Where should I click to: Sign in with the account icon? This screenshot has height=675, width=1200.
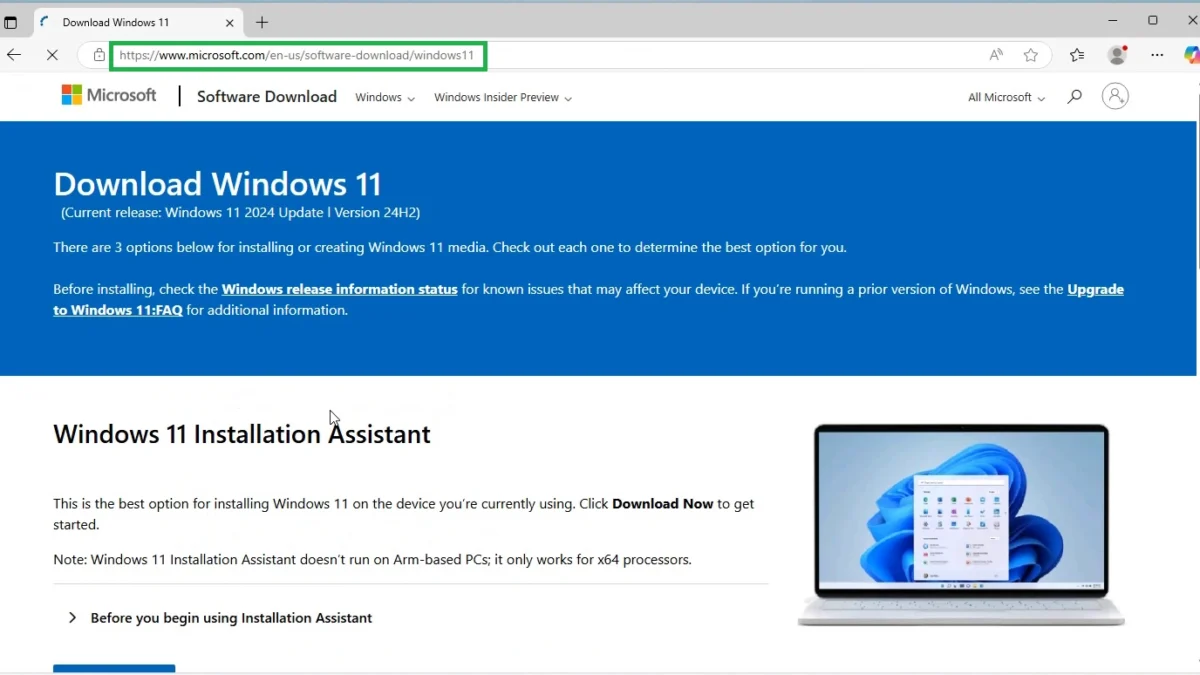click(x=1115, y=96)
